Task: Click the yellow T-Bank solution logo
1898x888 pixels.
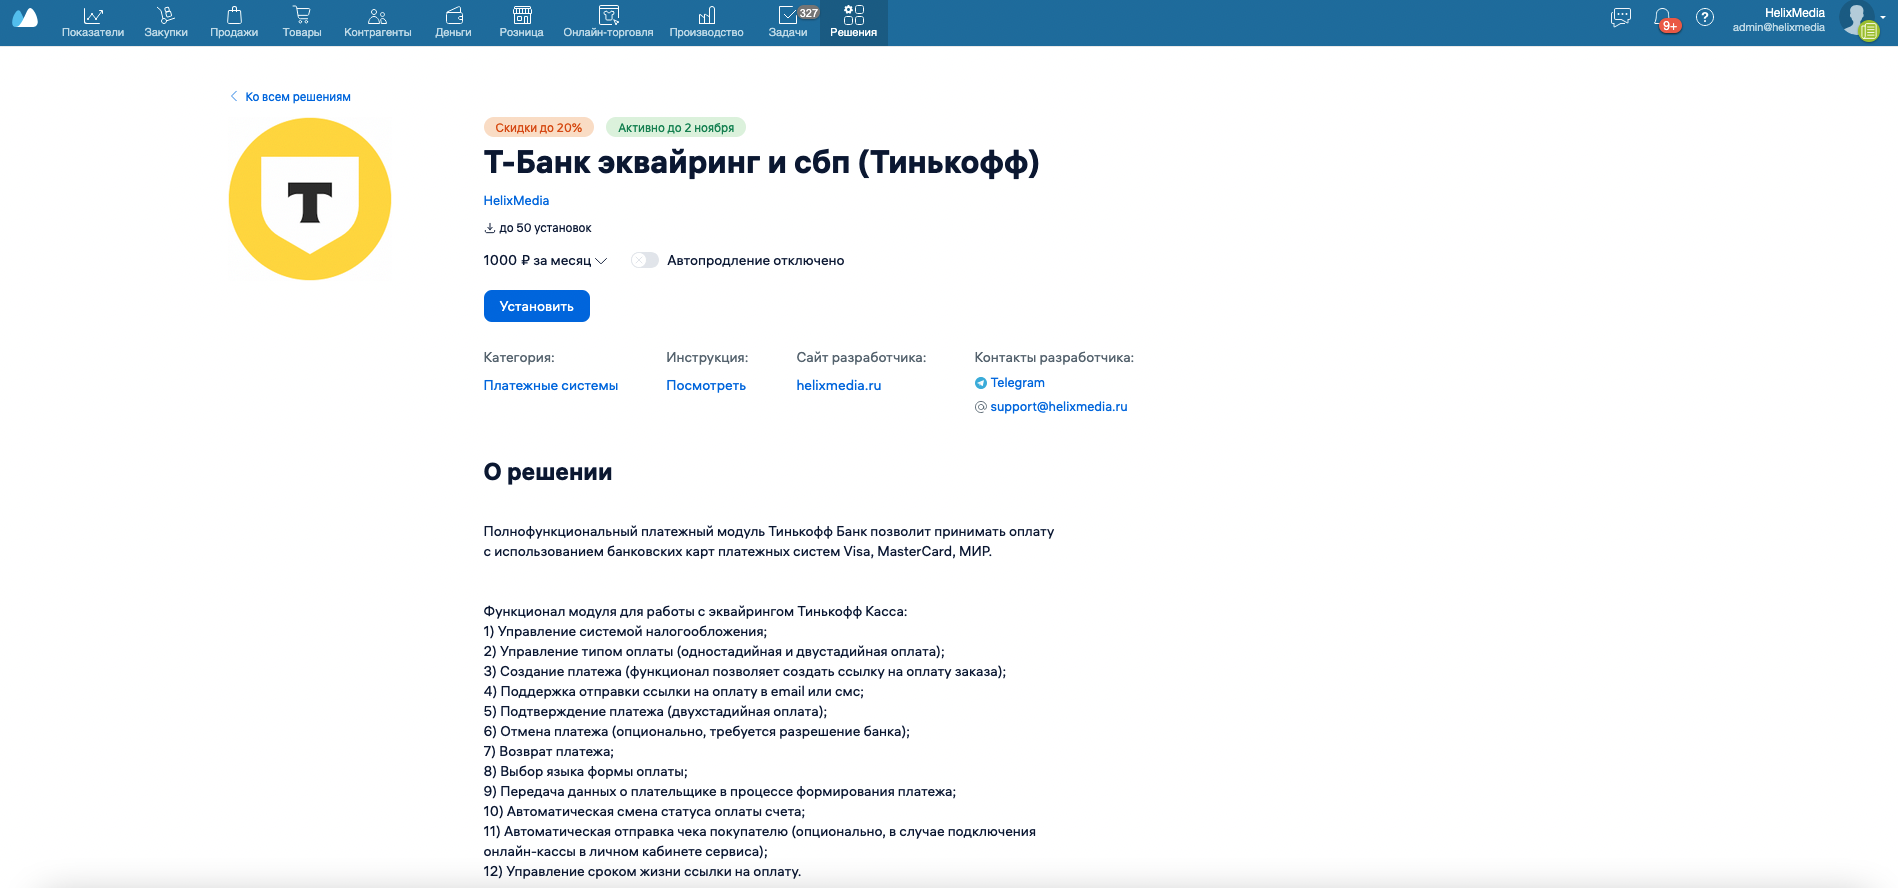Action: tap(310, 199)
